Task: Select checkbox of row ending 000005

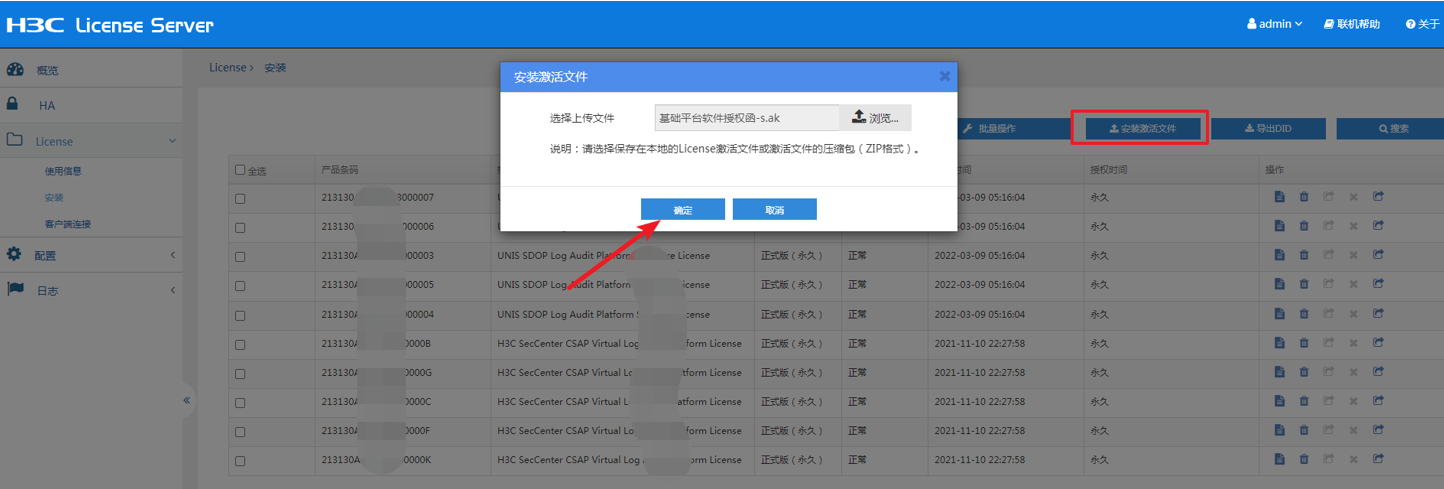Action: (x=240, y=286)
